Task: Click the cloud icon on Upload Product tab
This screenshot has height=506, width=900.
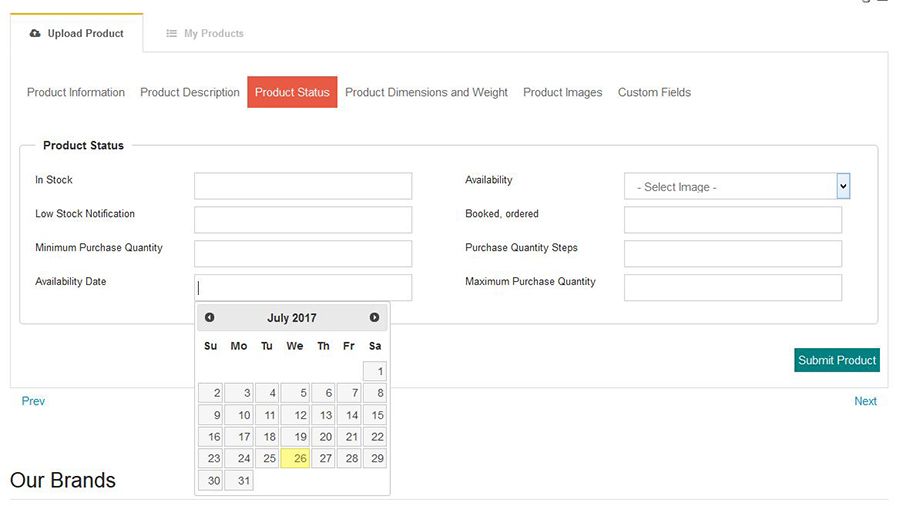Action: 36,33
